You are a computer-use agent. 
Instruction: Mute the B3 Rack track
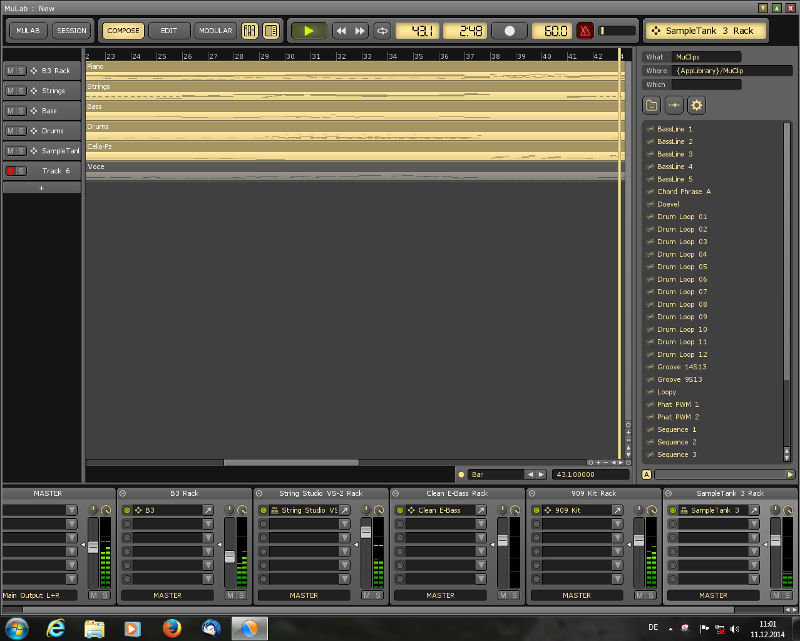(x=10, y=70)
